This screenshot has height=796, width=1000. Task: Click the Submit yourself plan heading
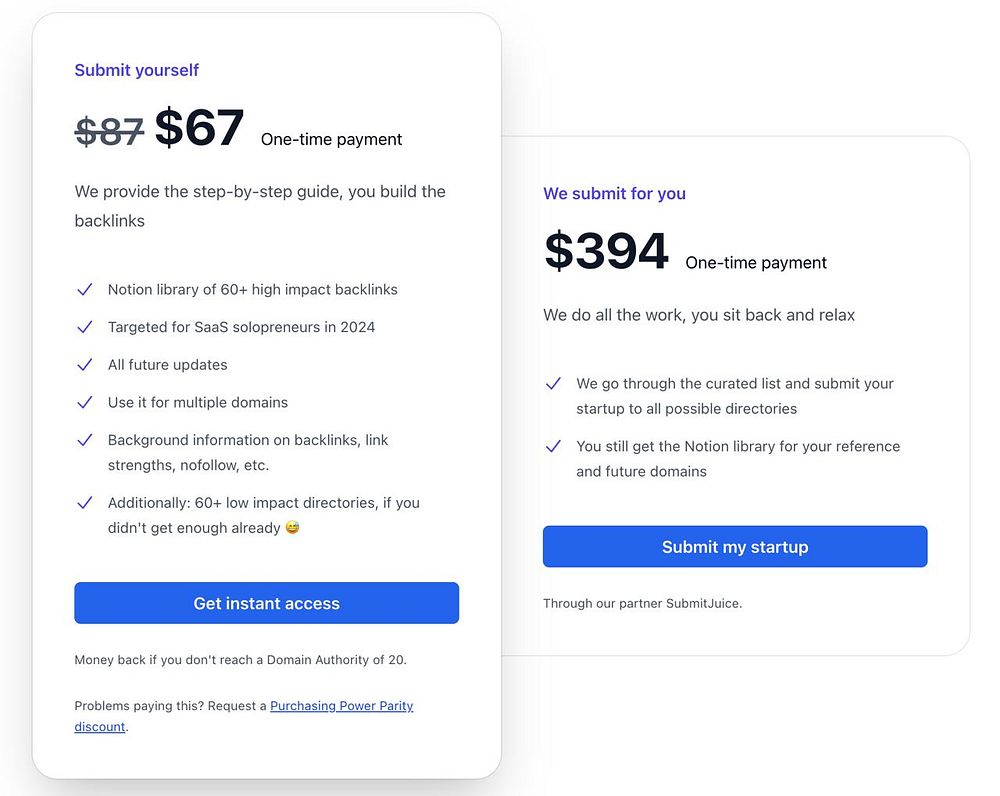click(137, 70)
